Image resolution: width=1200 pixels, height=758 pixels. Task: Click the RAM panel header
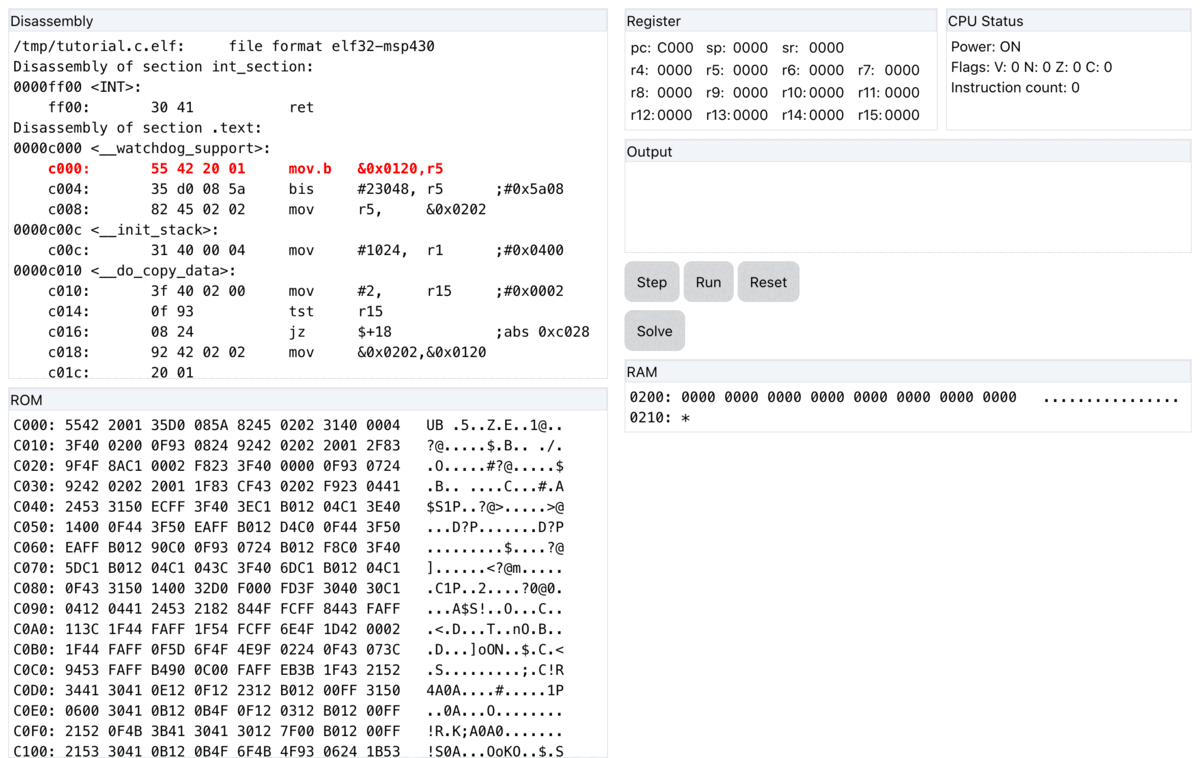pos(908,371)
